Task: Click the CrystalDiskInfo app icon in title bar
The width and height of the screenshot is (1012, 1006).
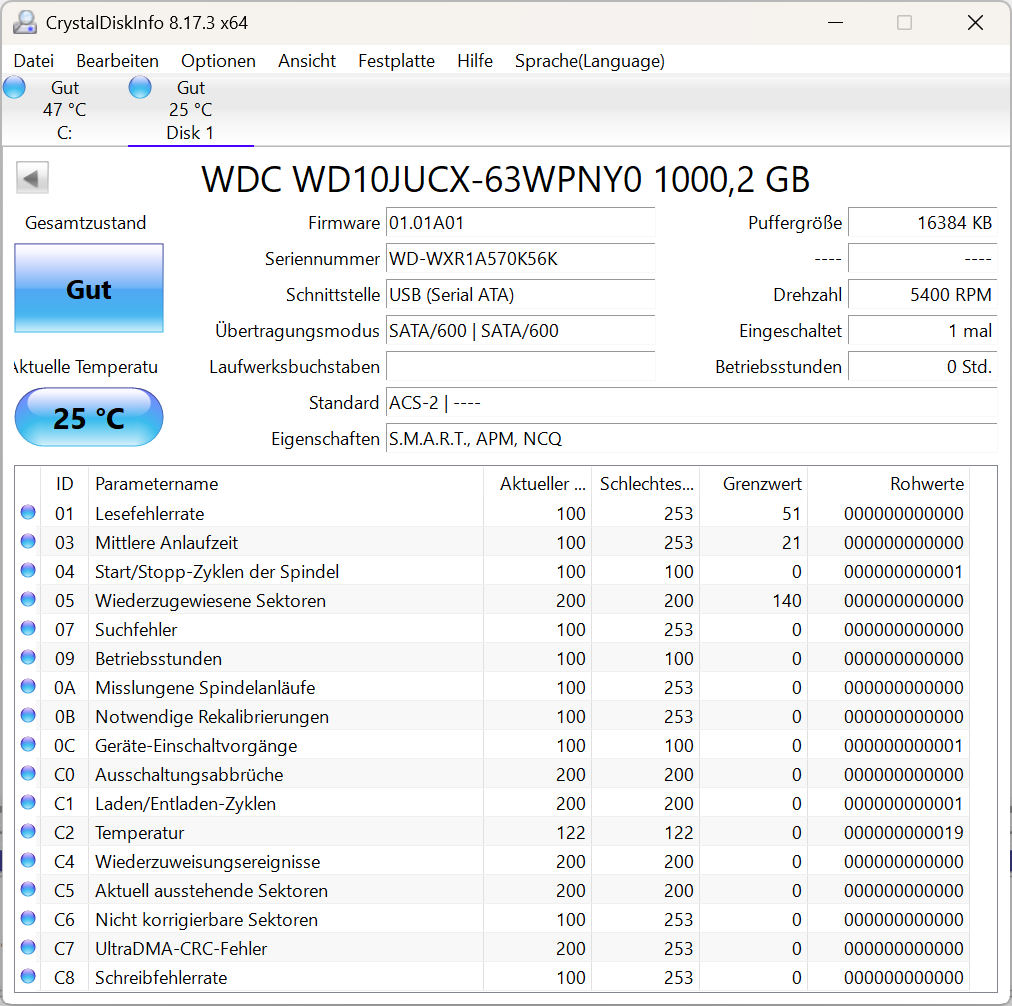Action: click(25, 23)
